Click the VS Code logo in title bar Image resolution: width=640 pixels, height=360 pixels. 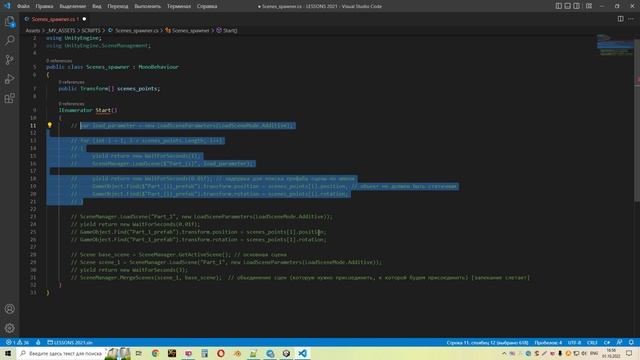[x=7, y=6]
